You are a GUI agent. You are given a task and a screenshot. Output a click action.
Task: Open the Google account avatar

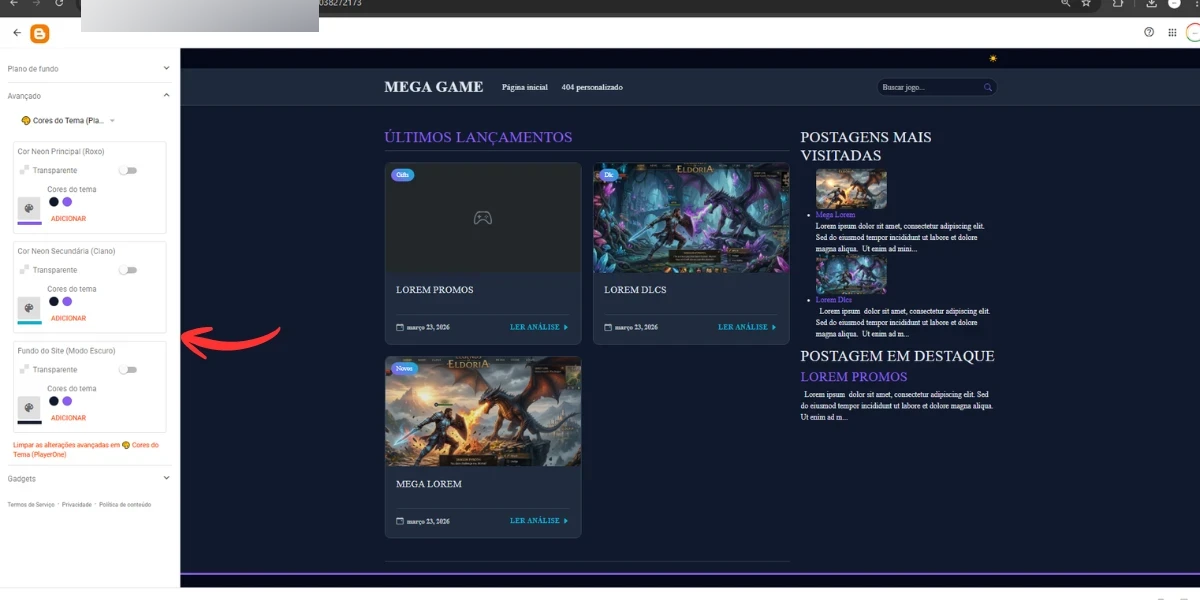click(1193, 32)
